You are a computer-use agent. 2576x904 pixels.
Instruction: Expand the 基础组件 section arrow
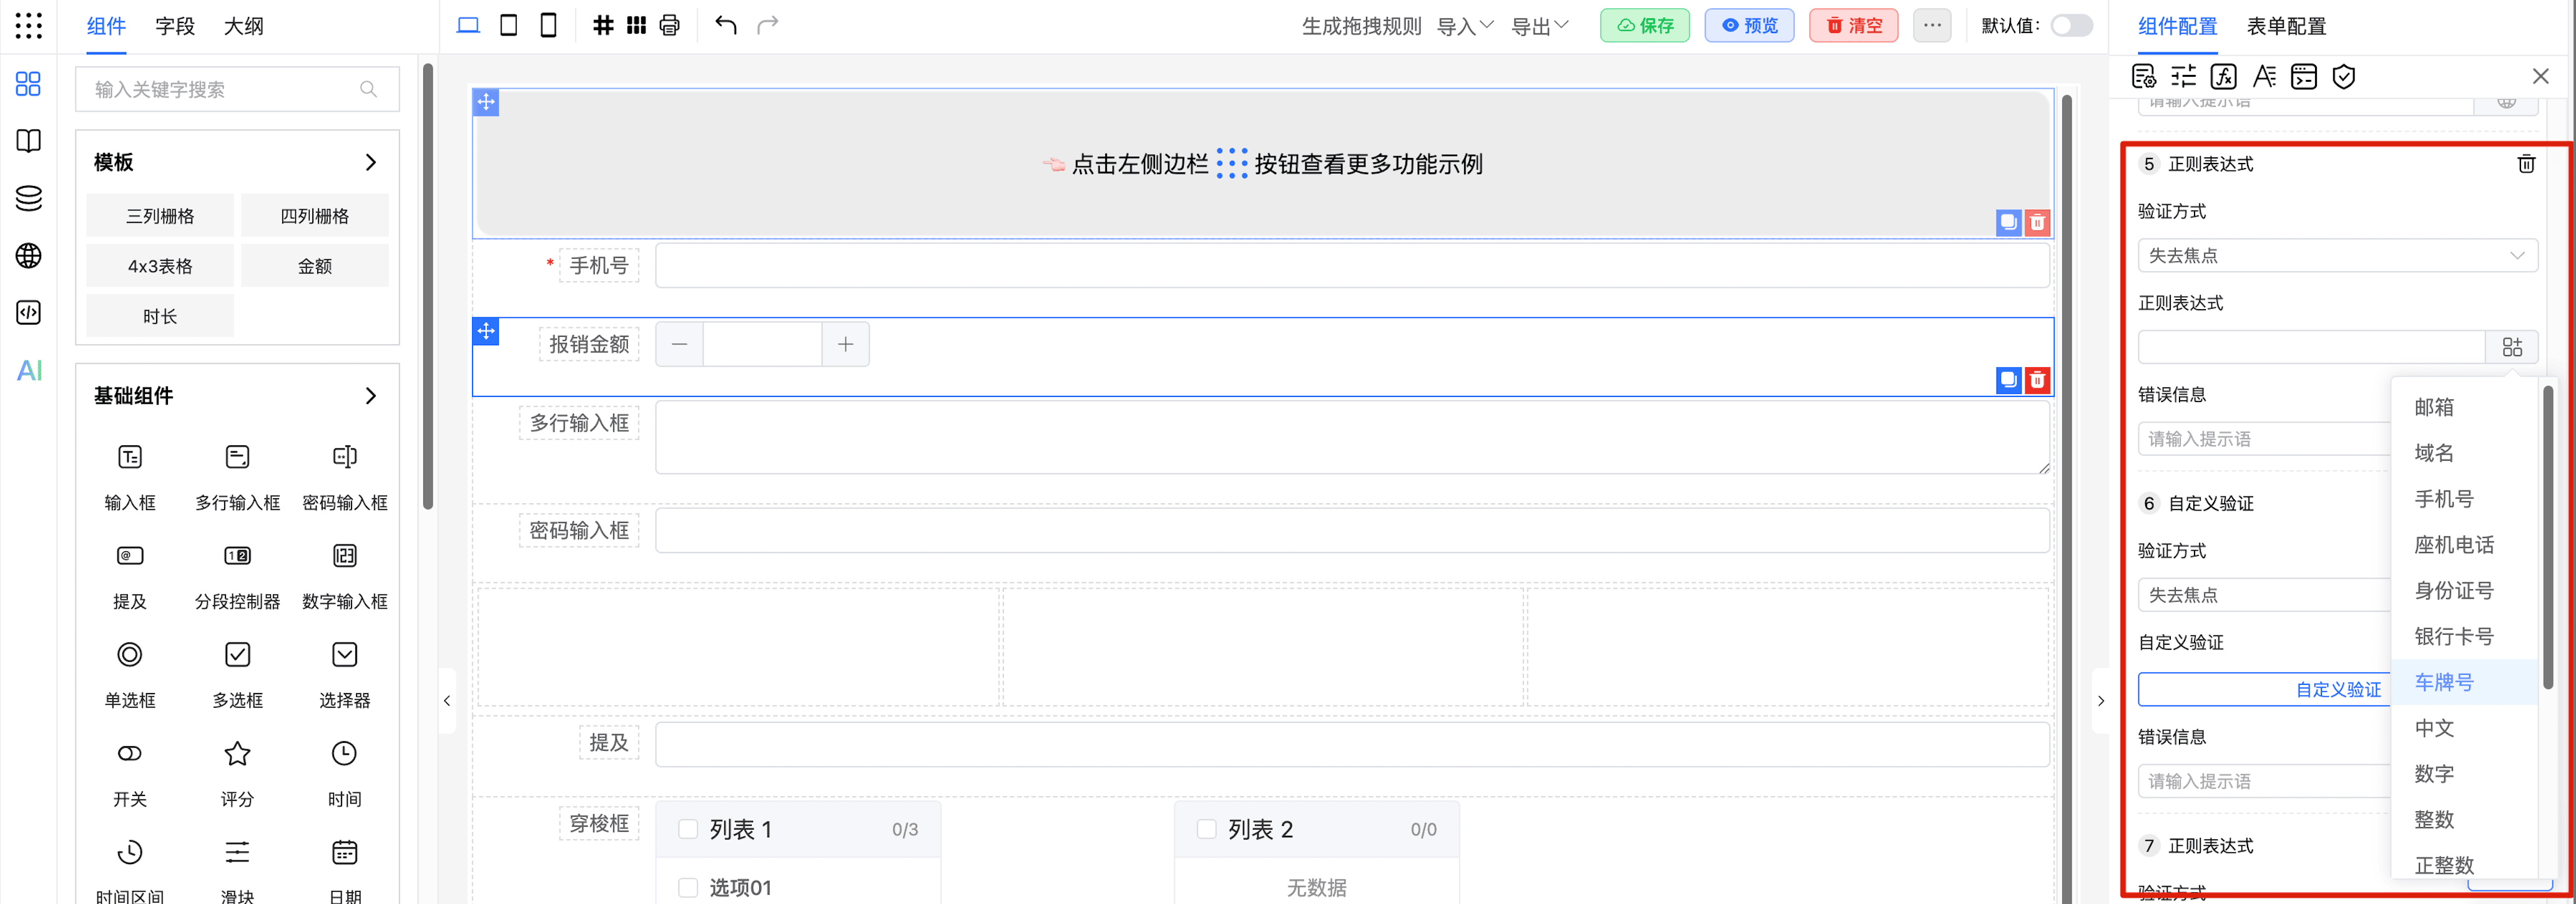pyautogui.click(x=371, y=396)
